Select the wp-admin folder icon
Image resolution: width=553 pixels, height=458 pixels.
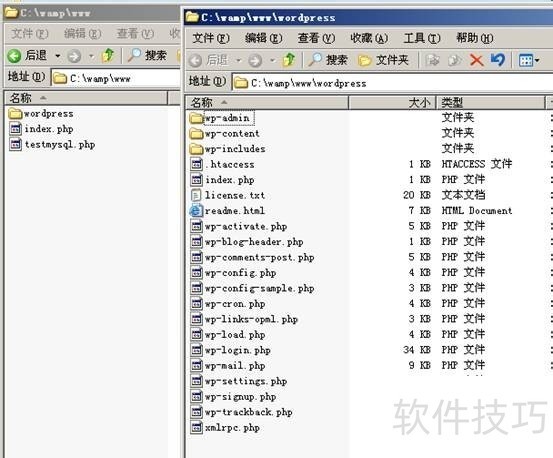(196, 118)
